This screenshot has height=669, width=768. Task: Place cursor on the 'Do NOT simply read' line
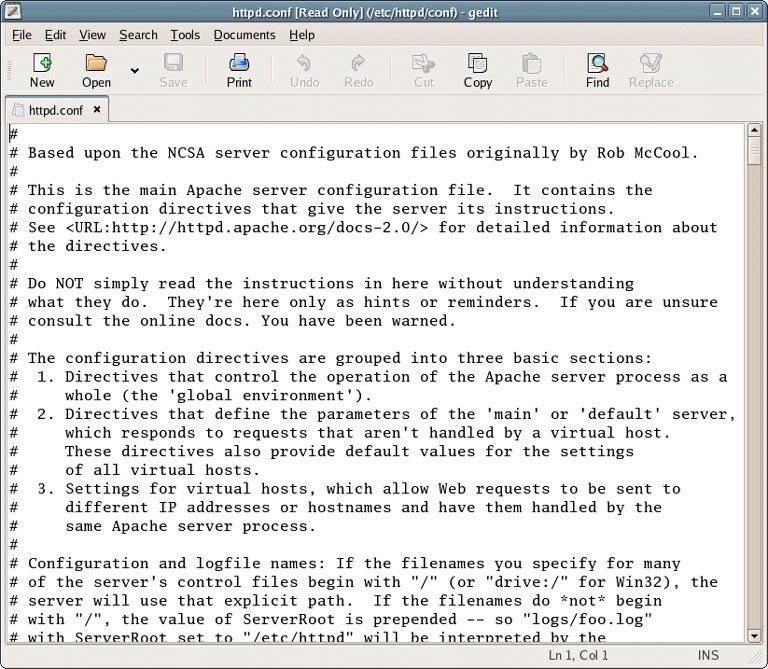pos(330,284)
